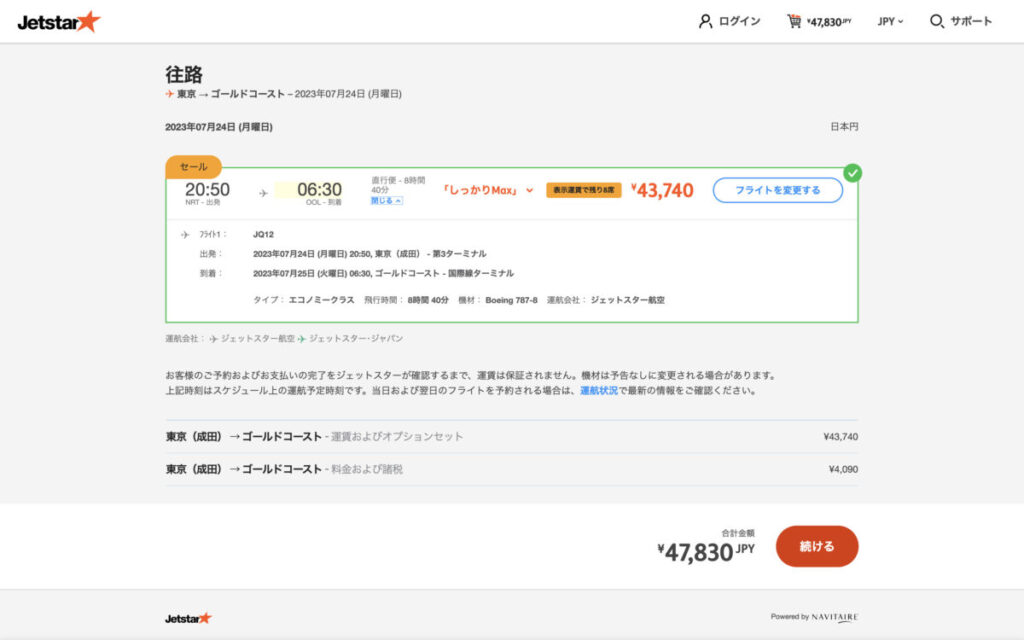
Task: Click the ¥43,740 fare price
Action: pyautogui.click(x=663, y=190)
